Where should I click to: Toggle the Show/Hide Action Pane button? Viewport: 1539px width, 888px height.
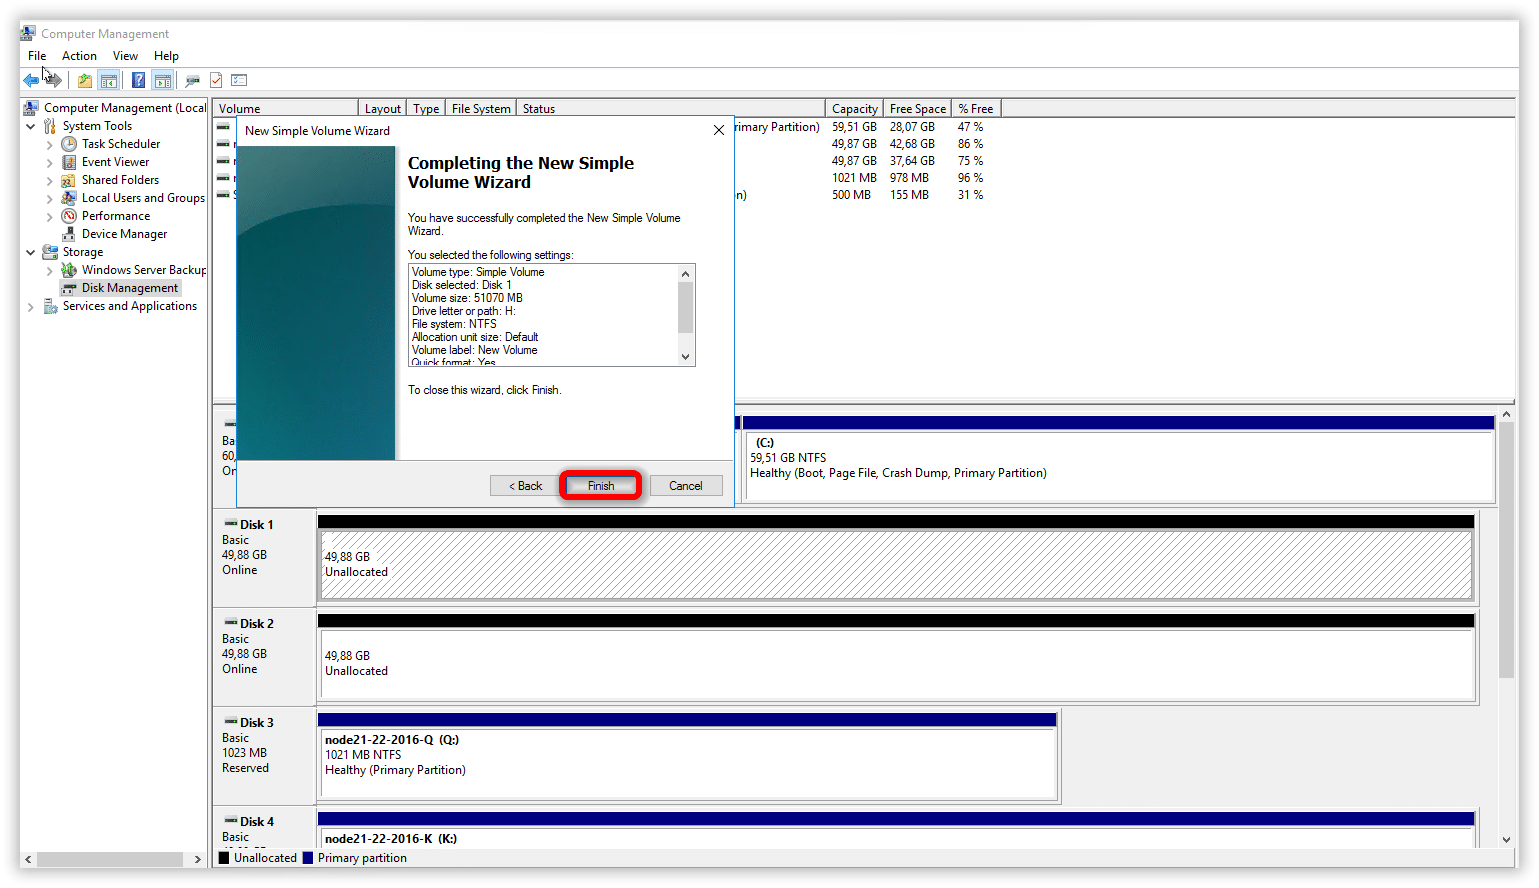pos(163,81)
